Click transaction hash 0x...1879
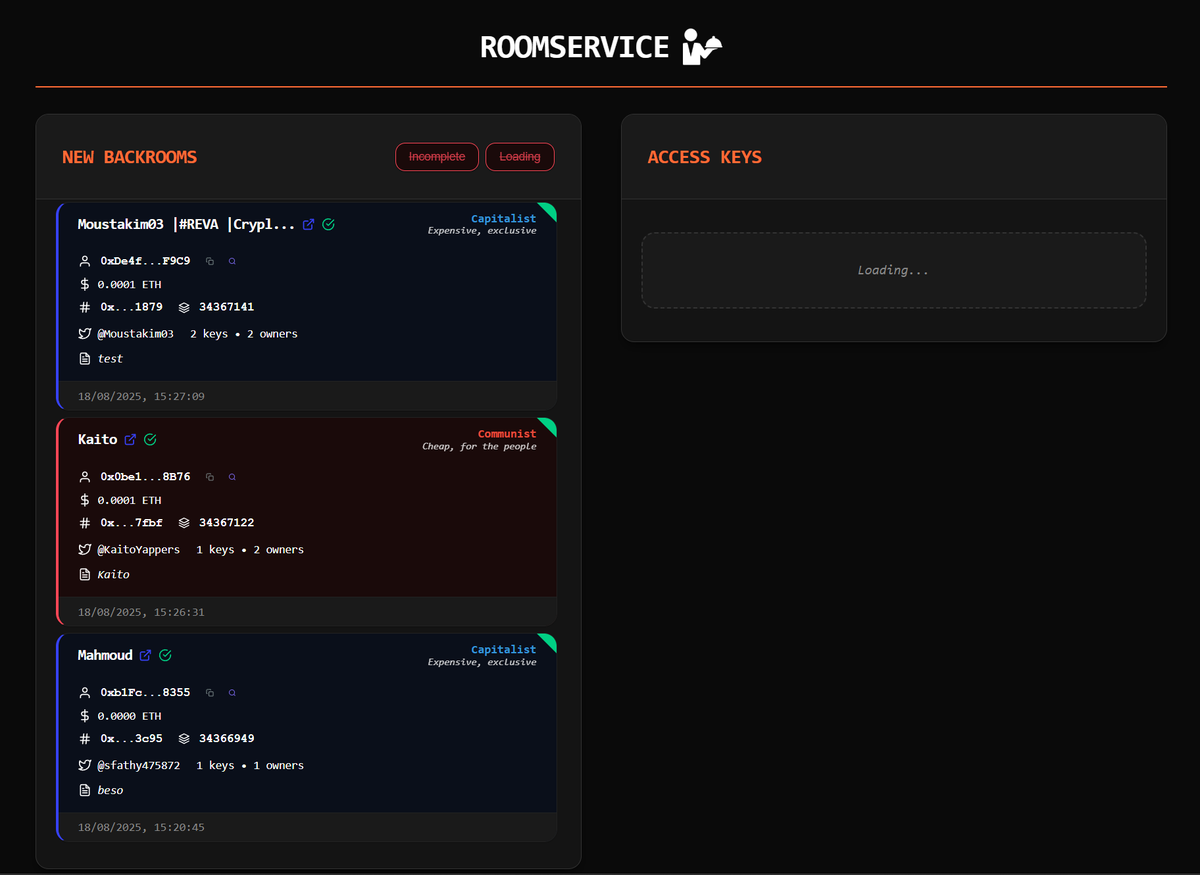Screen dimensions: 1200x875 [x=131, y=307]
